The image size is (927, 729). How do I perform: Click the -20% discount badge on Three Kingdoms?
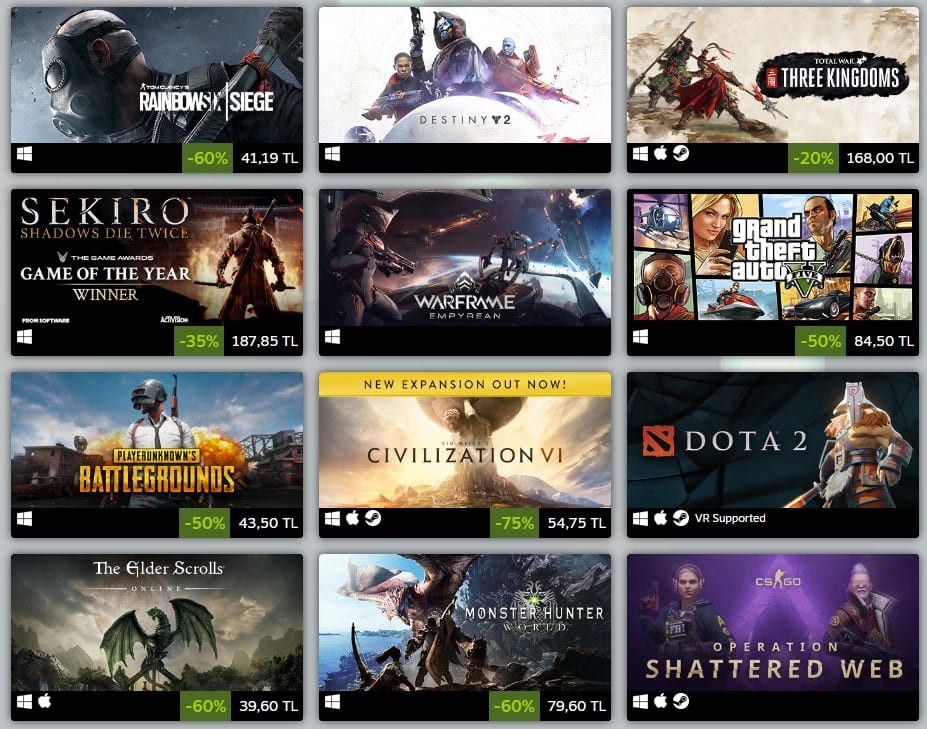click(813, 158)
